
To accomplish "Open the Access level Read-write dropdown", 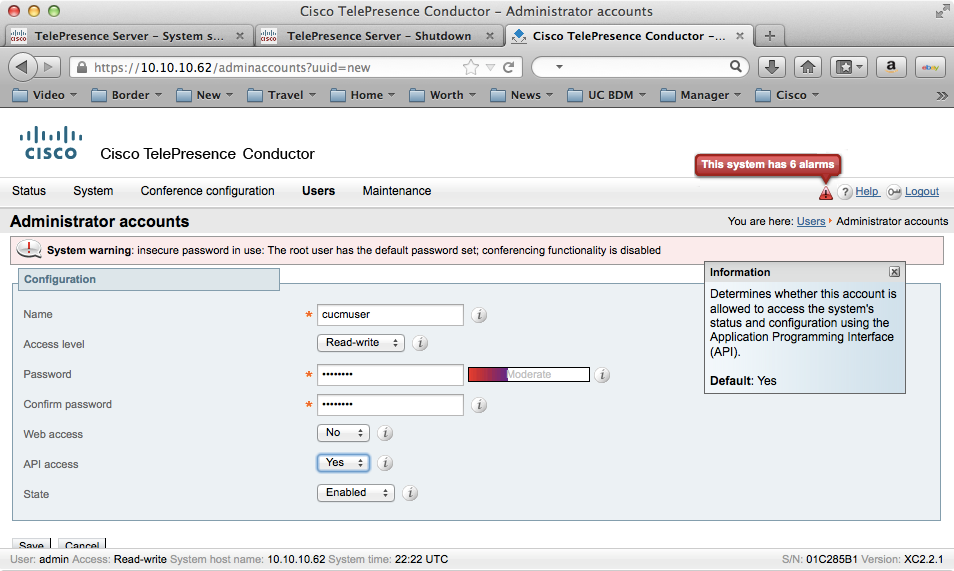I will pyautogui.click(x=361, y=343).
